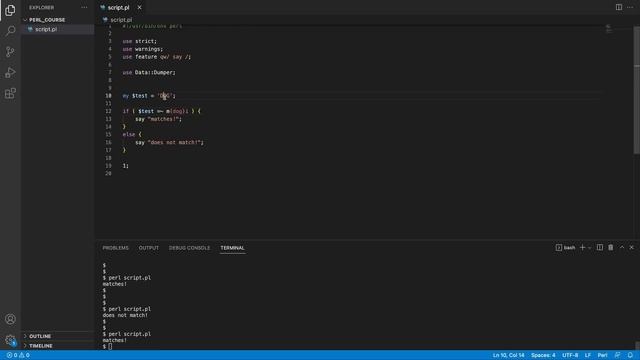Click script.pl in the breadcrumb
This screenshot has width=640, height=360.
tap(121, 20)
